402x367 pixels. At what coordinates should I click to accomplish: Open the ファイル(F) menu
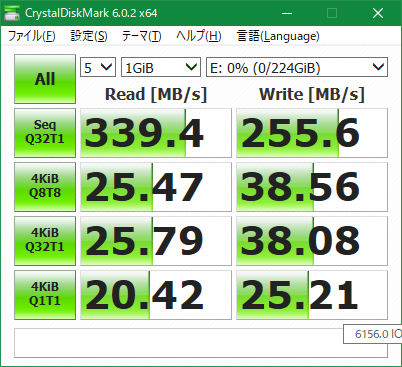click(x=31, y=36)
